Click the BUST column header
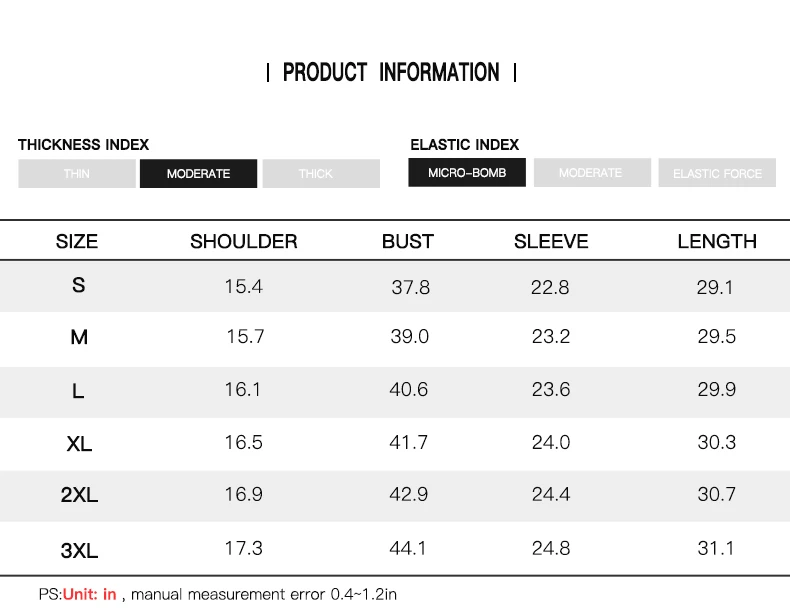The image size is (790, 616). pos(408,241)
